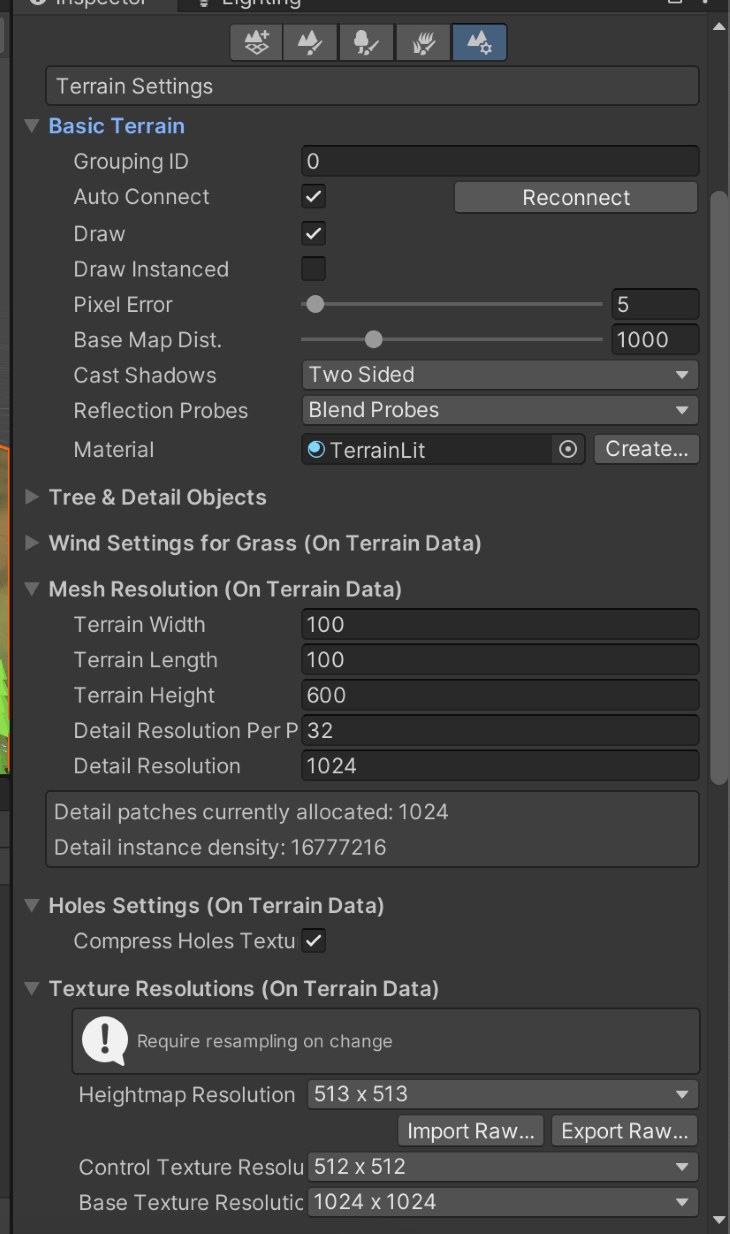Open the Heightmap Resolution dropdown
The image size is (730, 1234).
(501, 1094)
